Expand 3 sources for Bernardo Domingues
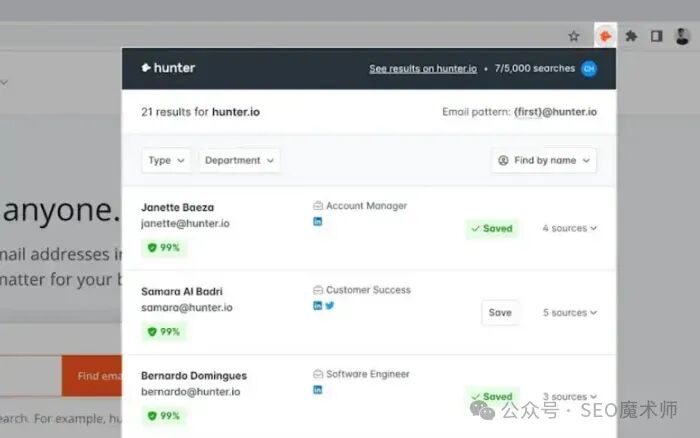This screenshot has height=438, width=700. coord(570,396)
